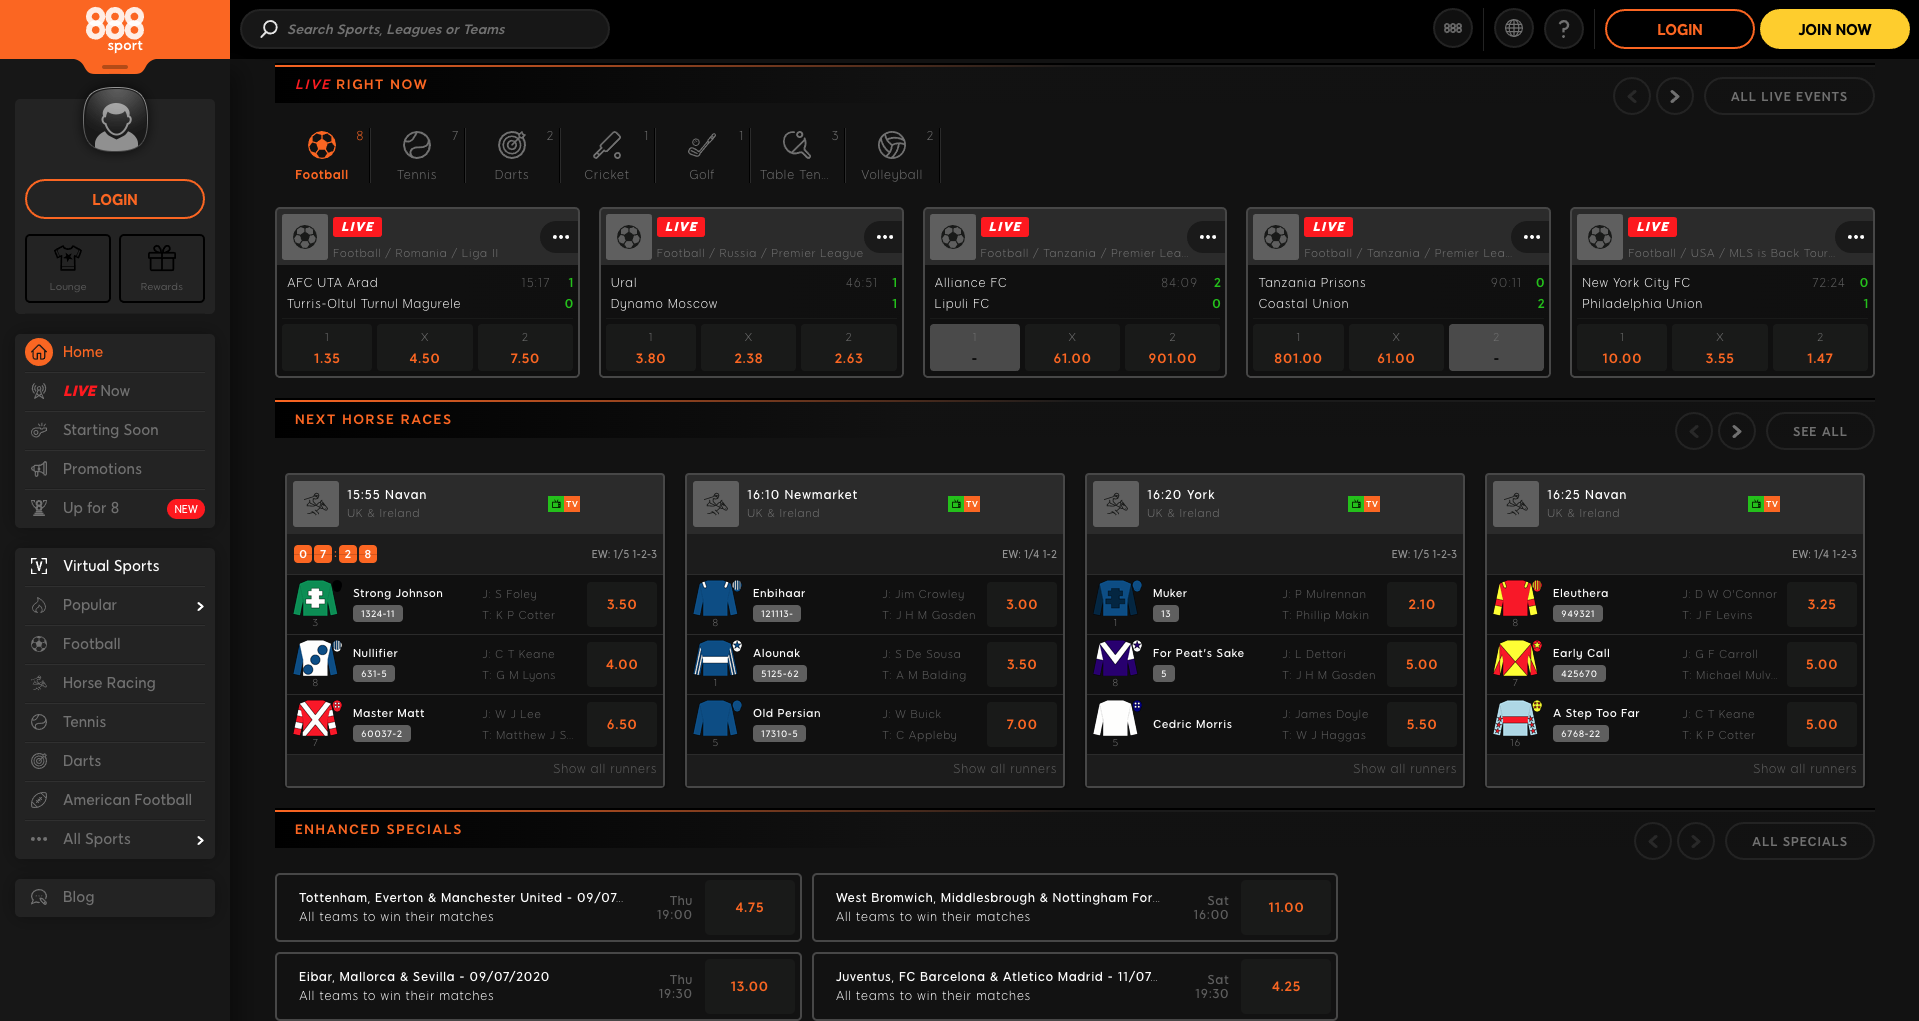The height and width of the screenshot is (1021, 1919).
Task: Select draw odds 2.38 on Ural match
Action: tap(748, 348)
